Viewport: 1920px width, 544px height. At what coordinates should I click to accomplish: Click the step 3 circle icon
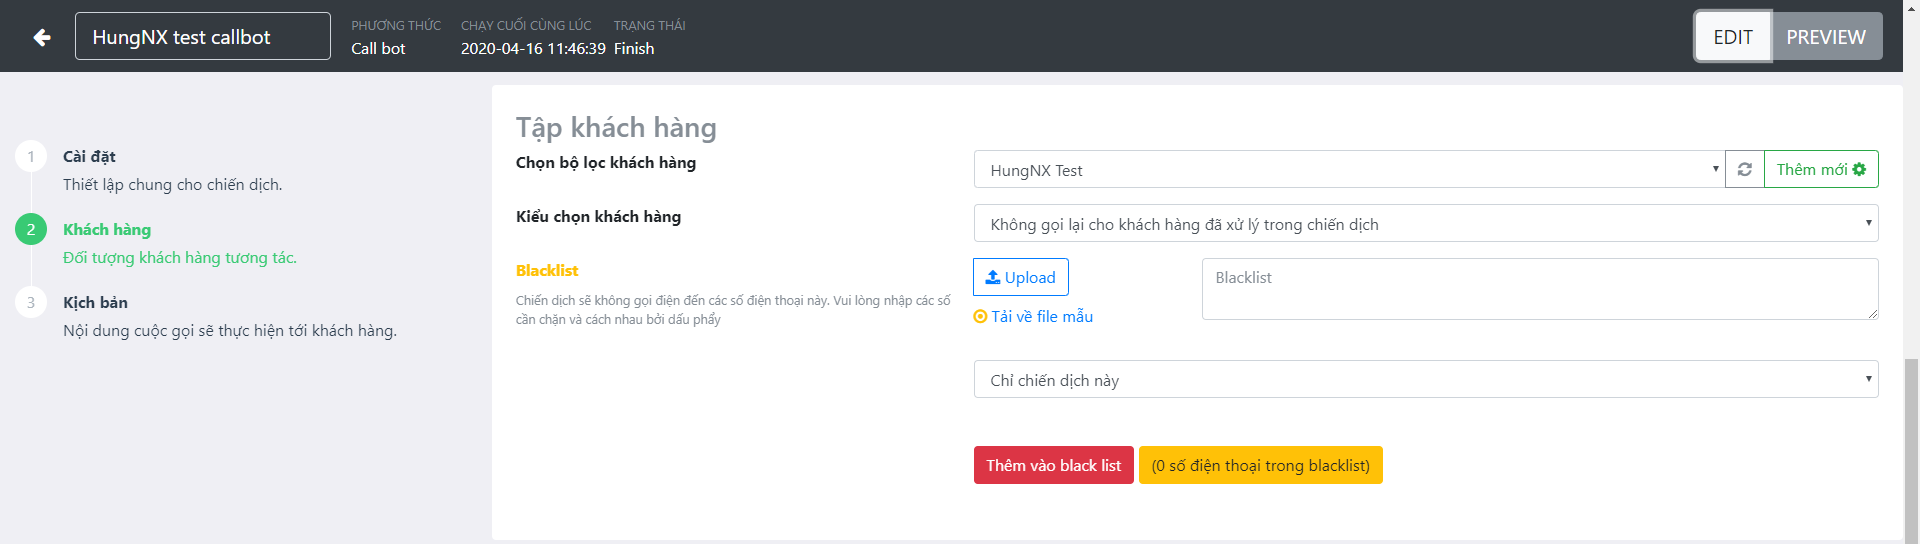pyautogui.click(x=31, y=302)
